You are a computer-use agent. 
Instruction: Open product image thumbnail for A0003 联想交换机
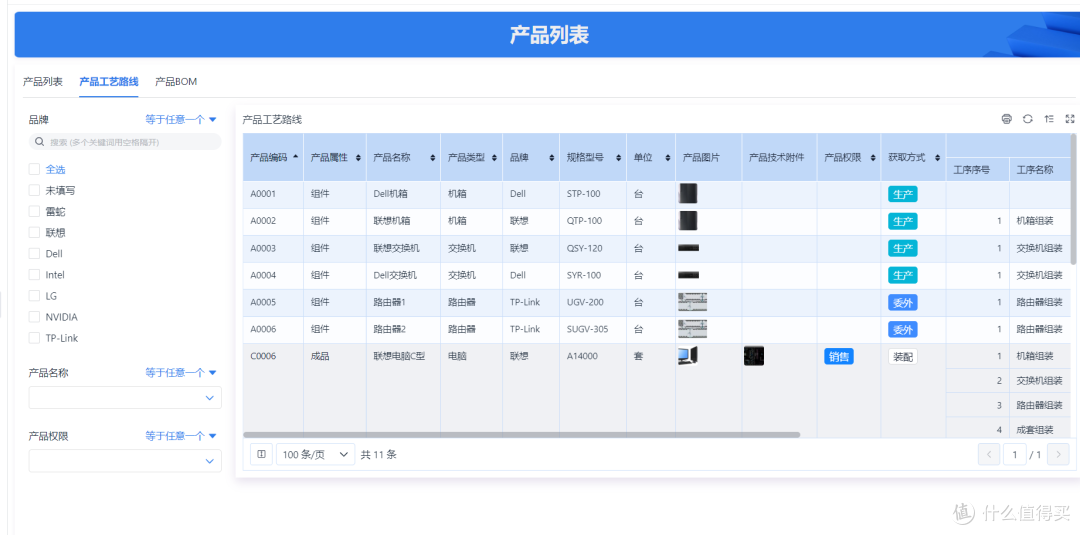[688, 248]
